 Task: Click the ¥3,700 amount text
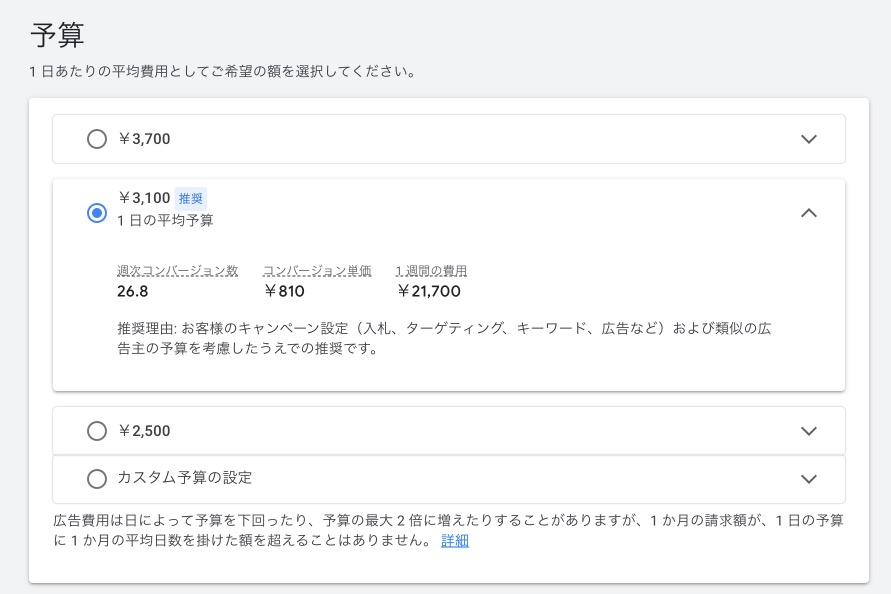tap(144, 139)
